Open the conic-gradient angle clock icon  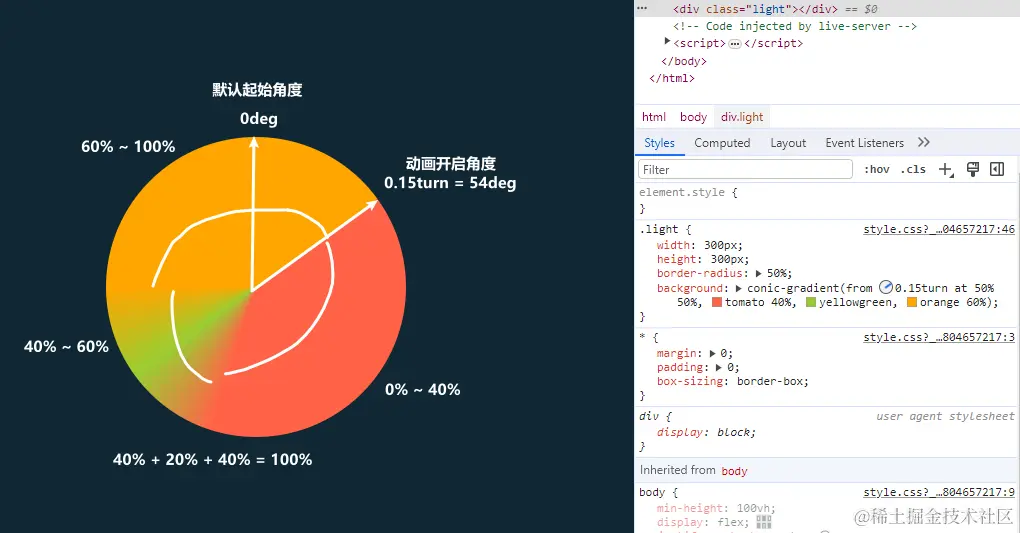[x=885, y=287]
